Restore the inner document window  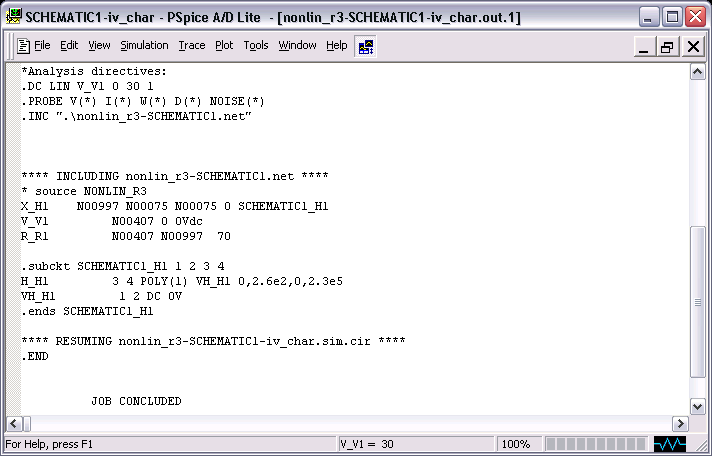pos(668,46)
